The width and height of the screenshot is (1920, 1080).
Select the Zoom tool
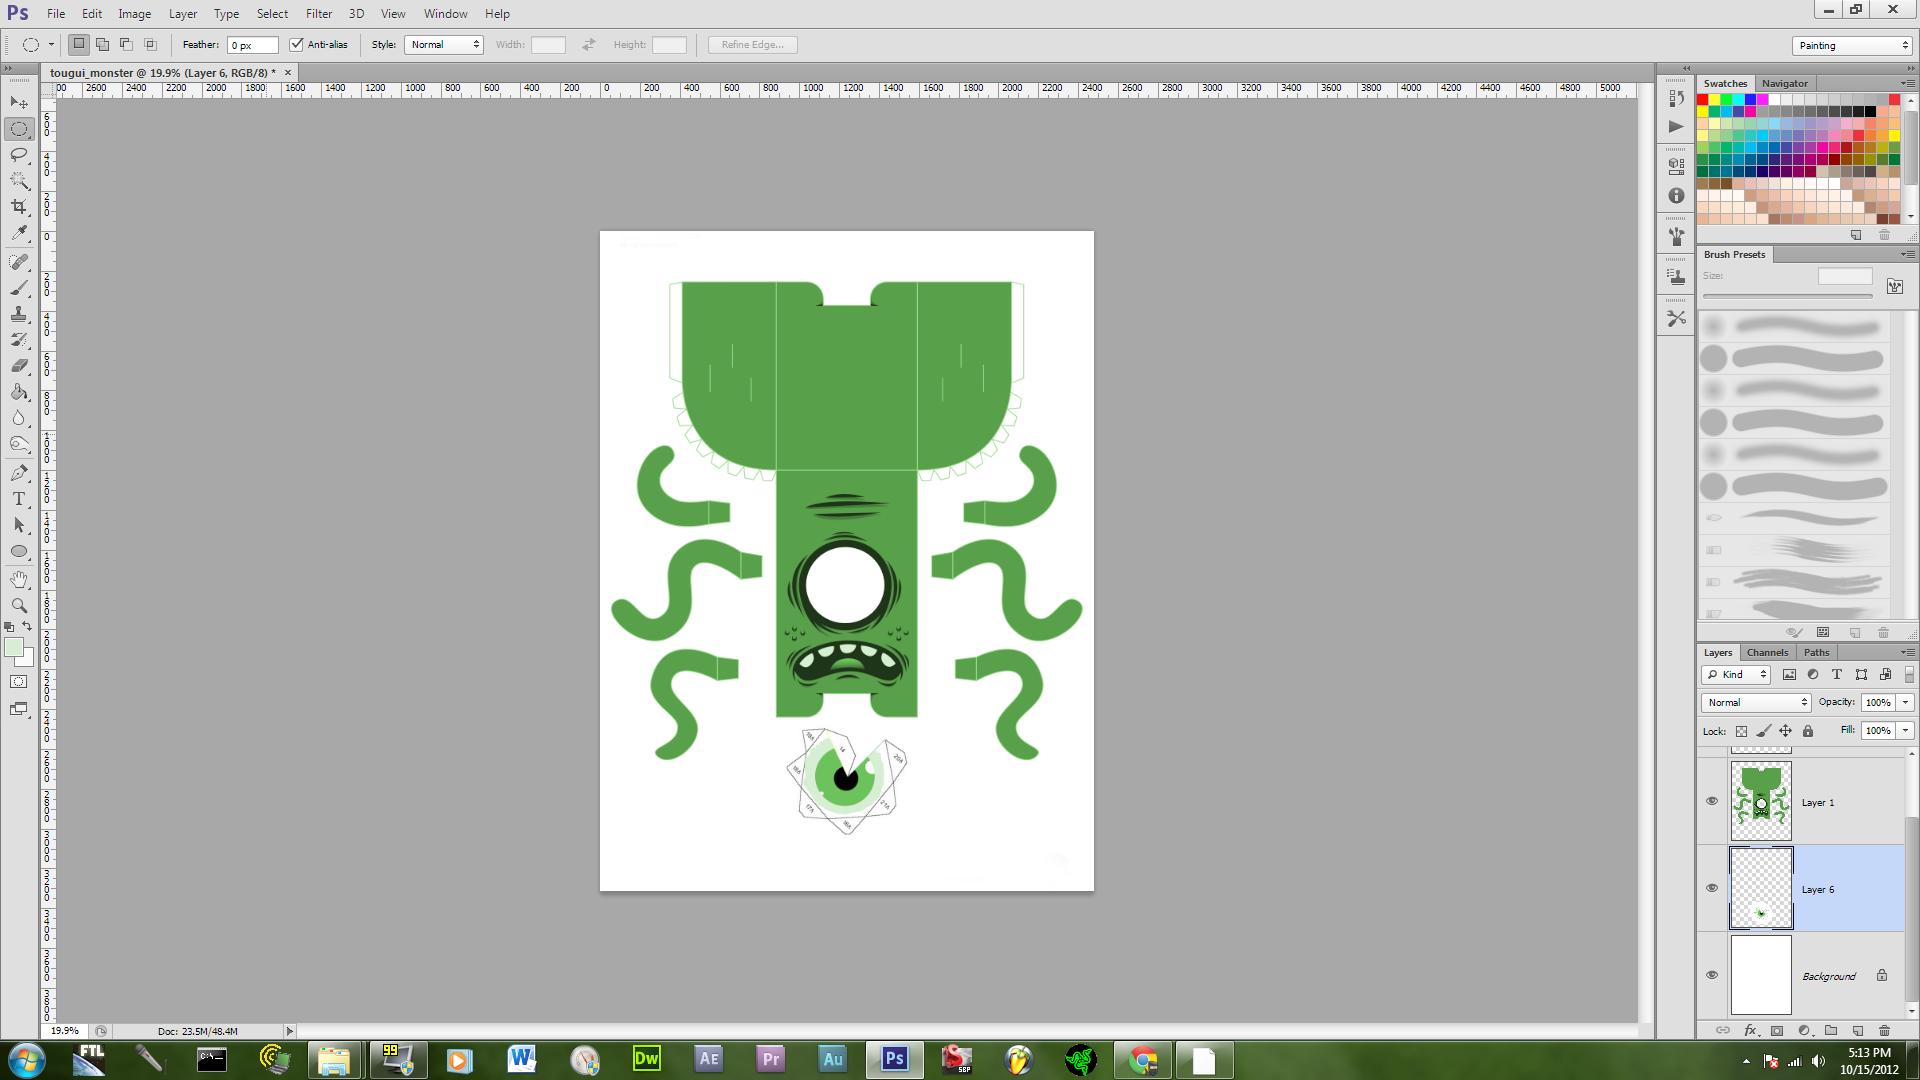coord(19,606)
